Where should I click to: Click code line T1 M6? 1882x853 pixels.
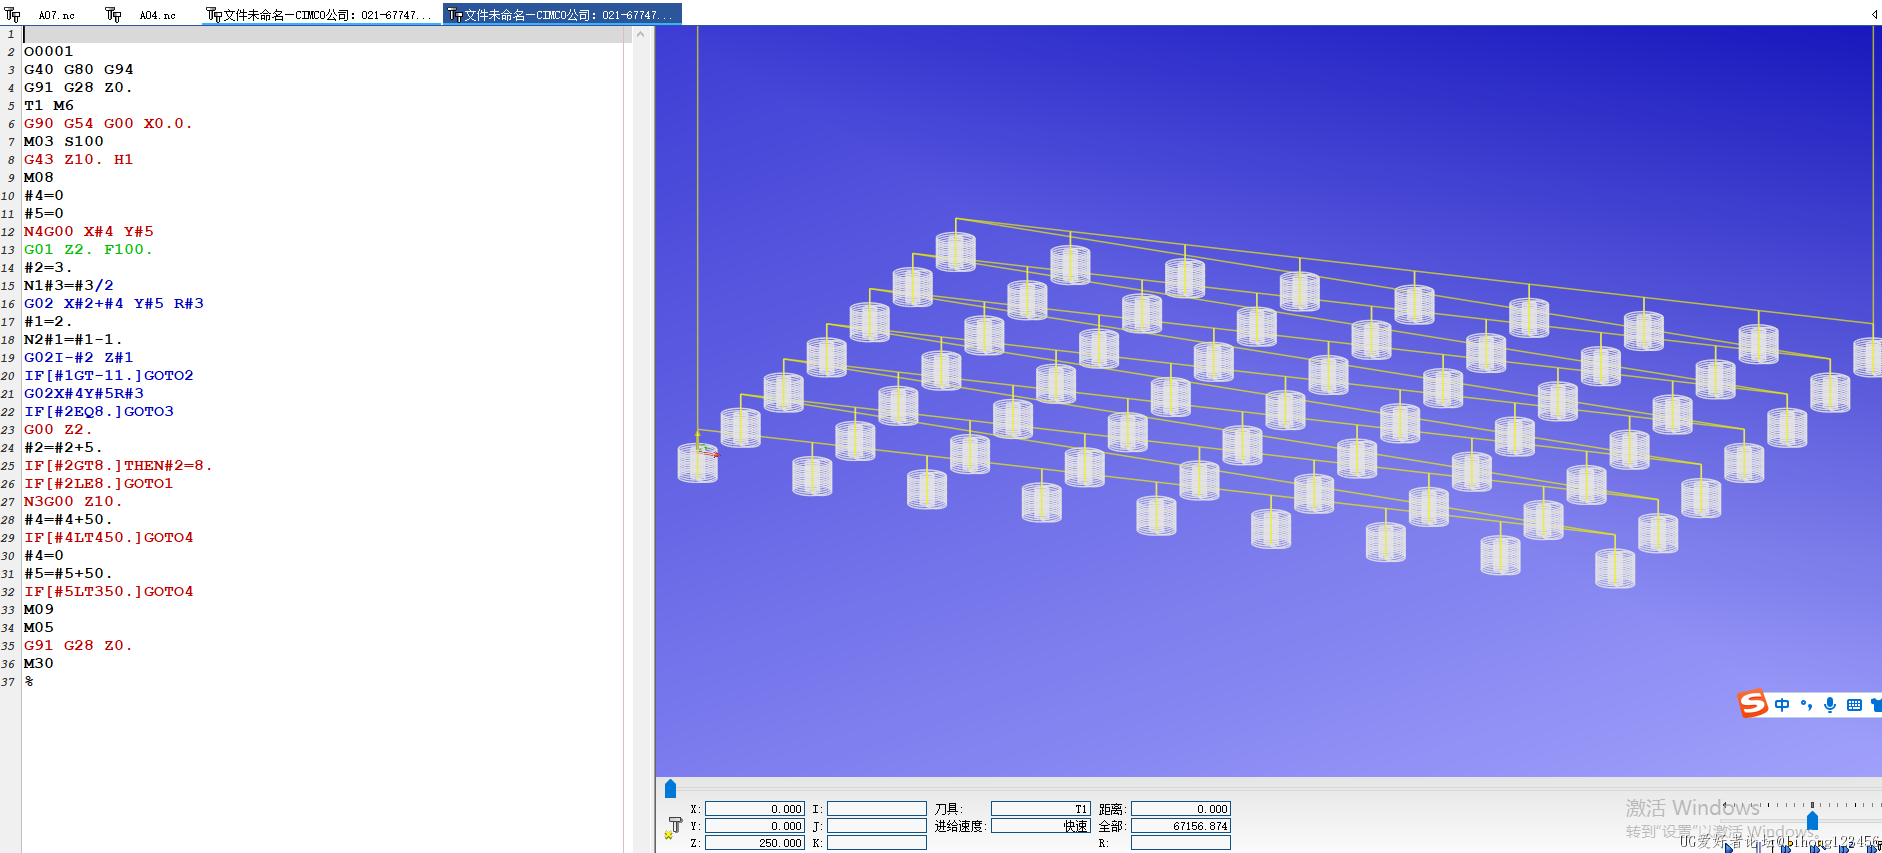click(x=48, y=105)
